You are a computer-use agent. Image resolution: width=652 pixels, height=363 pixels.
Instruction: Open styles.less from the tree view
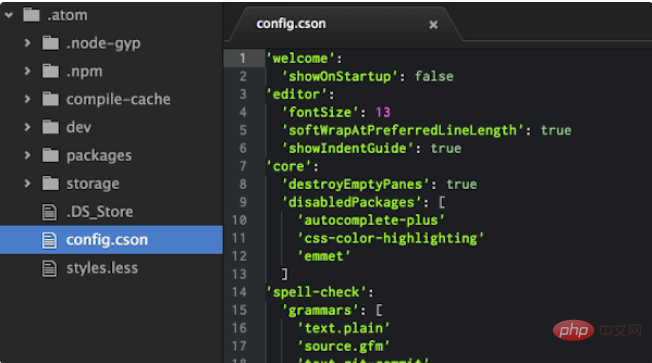102,268
